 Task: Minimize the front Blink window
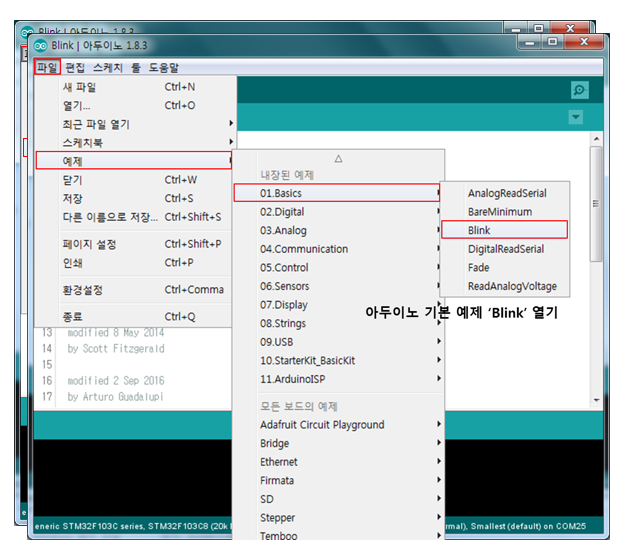pos(530,42)
